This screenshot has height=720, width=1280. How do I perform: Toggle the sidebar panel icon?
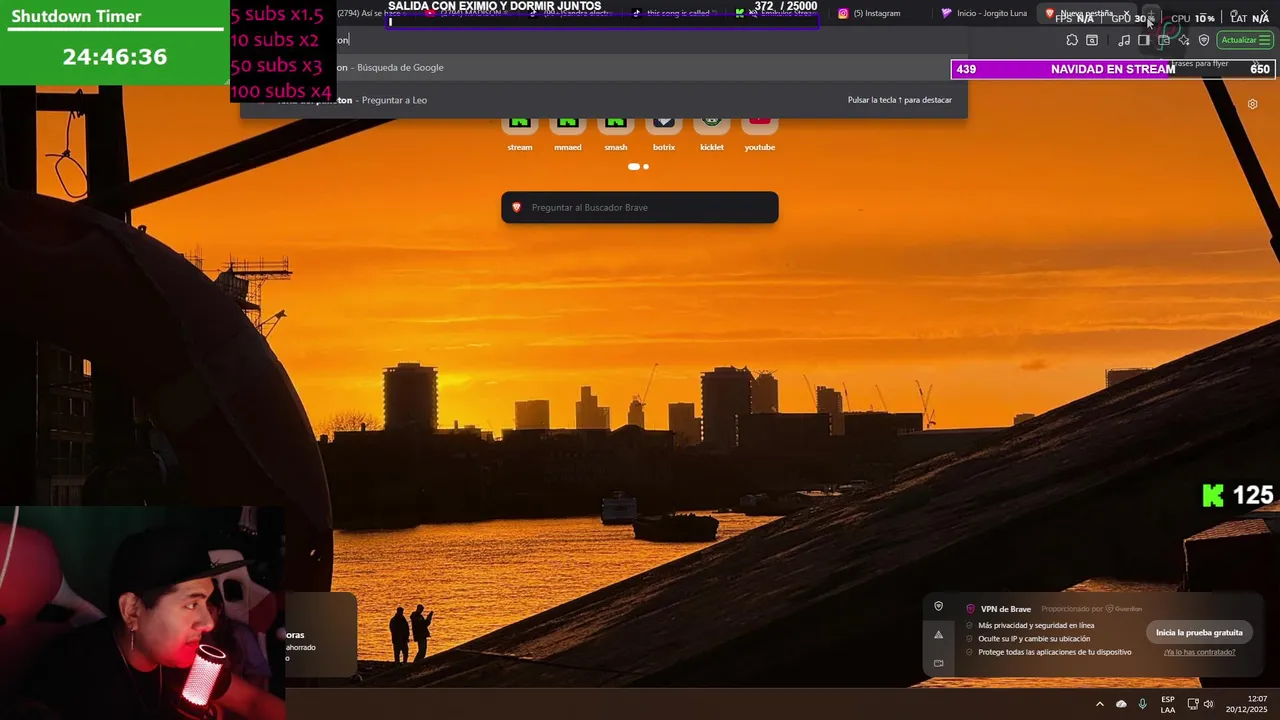1144,40
